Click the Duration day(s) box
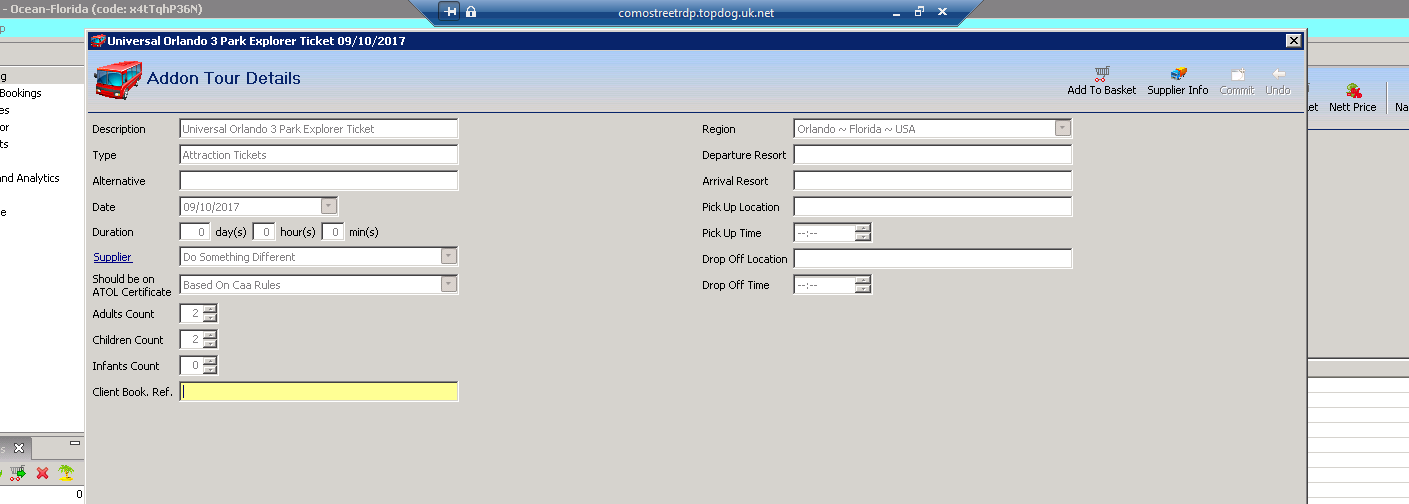Viewport: 1409px width, 504px height. pyautogui.click(x=195, y=232)
